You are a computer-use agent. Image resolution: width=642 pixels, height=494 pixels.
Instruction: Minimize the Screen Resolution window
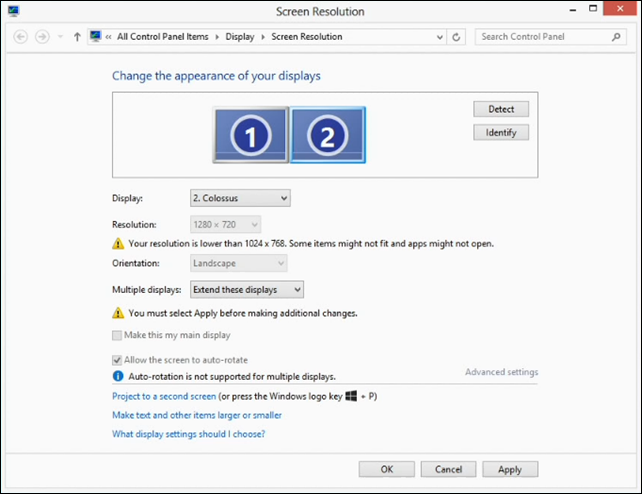(573, 9)
